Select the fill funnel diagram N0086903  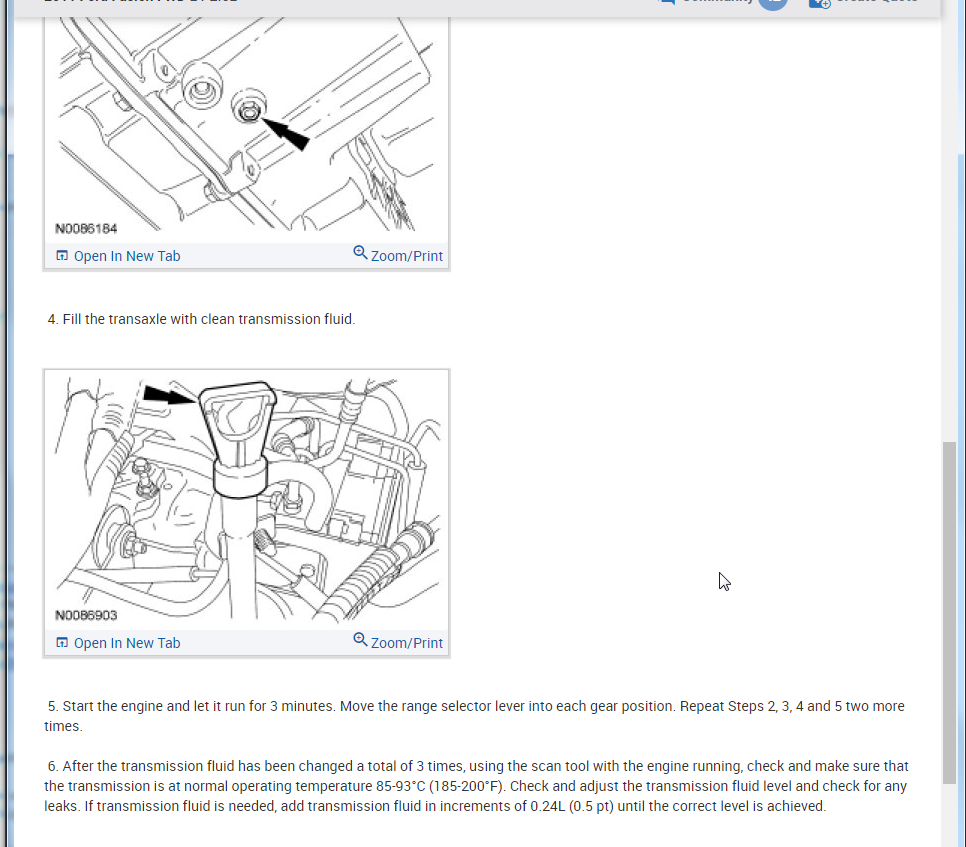pos(246,500)
